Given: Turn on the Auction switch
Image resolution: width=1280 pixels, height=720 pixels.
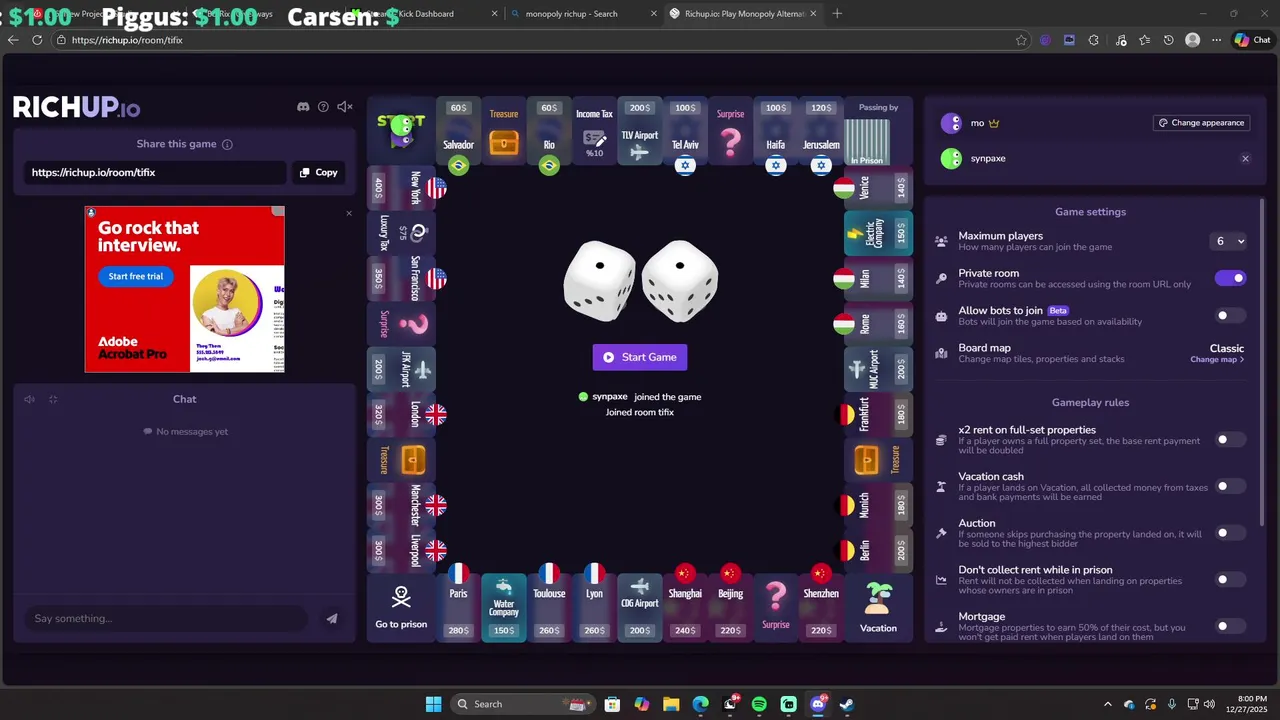Looking at the screenshot, I should coord(1231,533).
